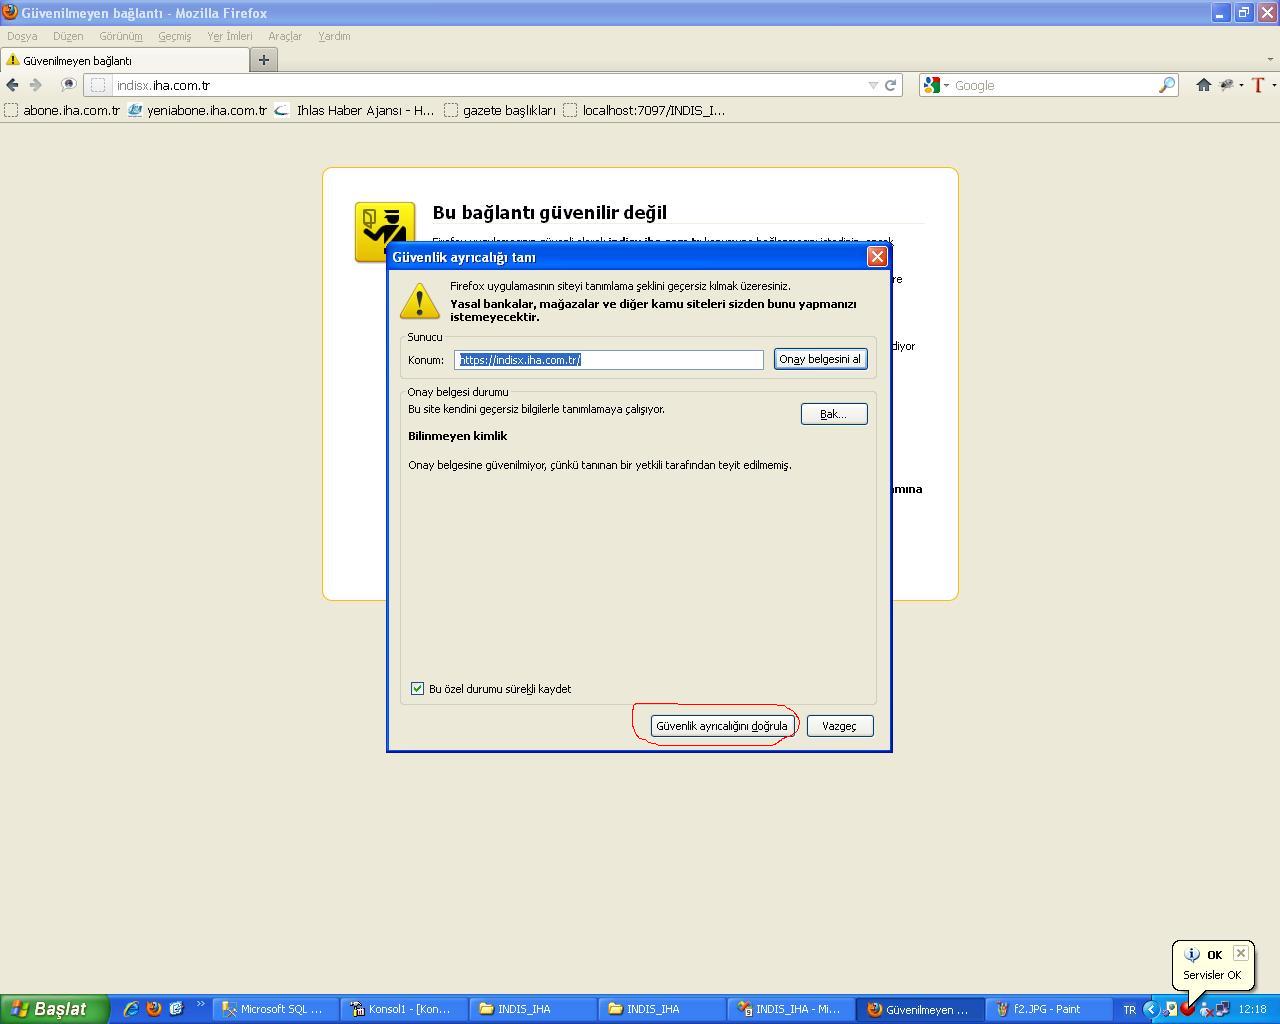Click the 12:18 taskbar clock
1280x1024 pixels.
1252,1010
